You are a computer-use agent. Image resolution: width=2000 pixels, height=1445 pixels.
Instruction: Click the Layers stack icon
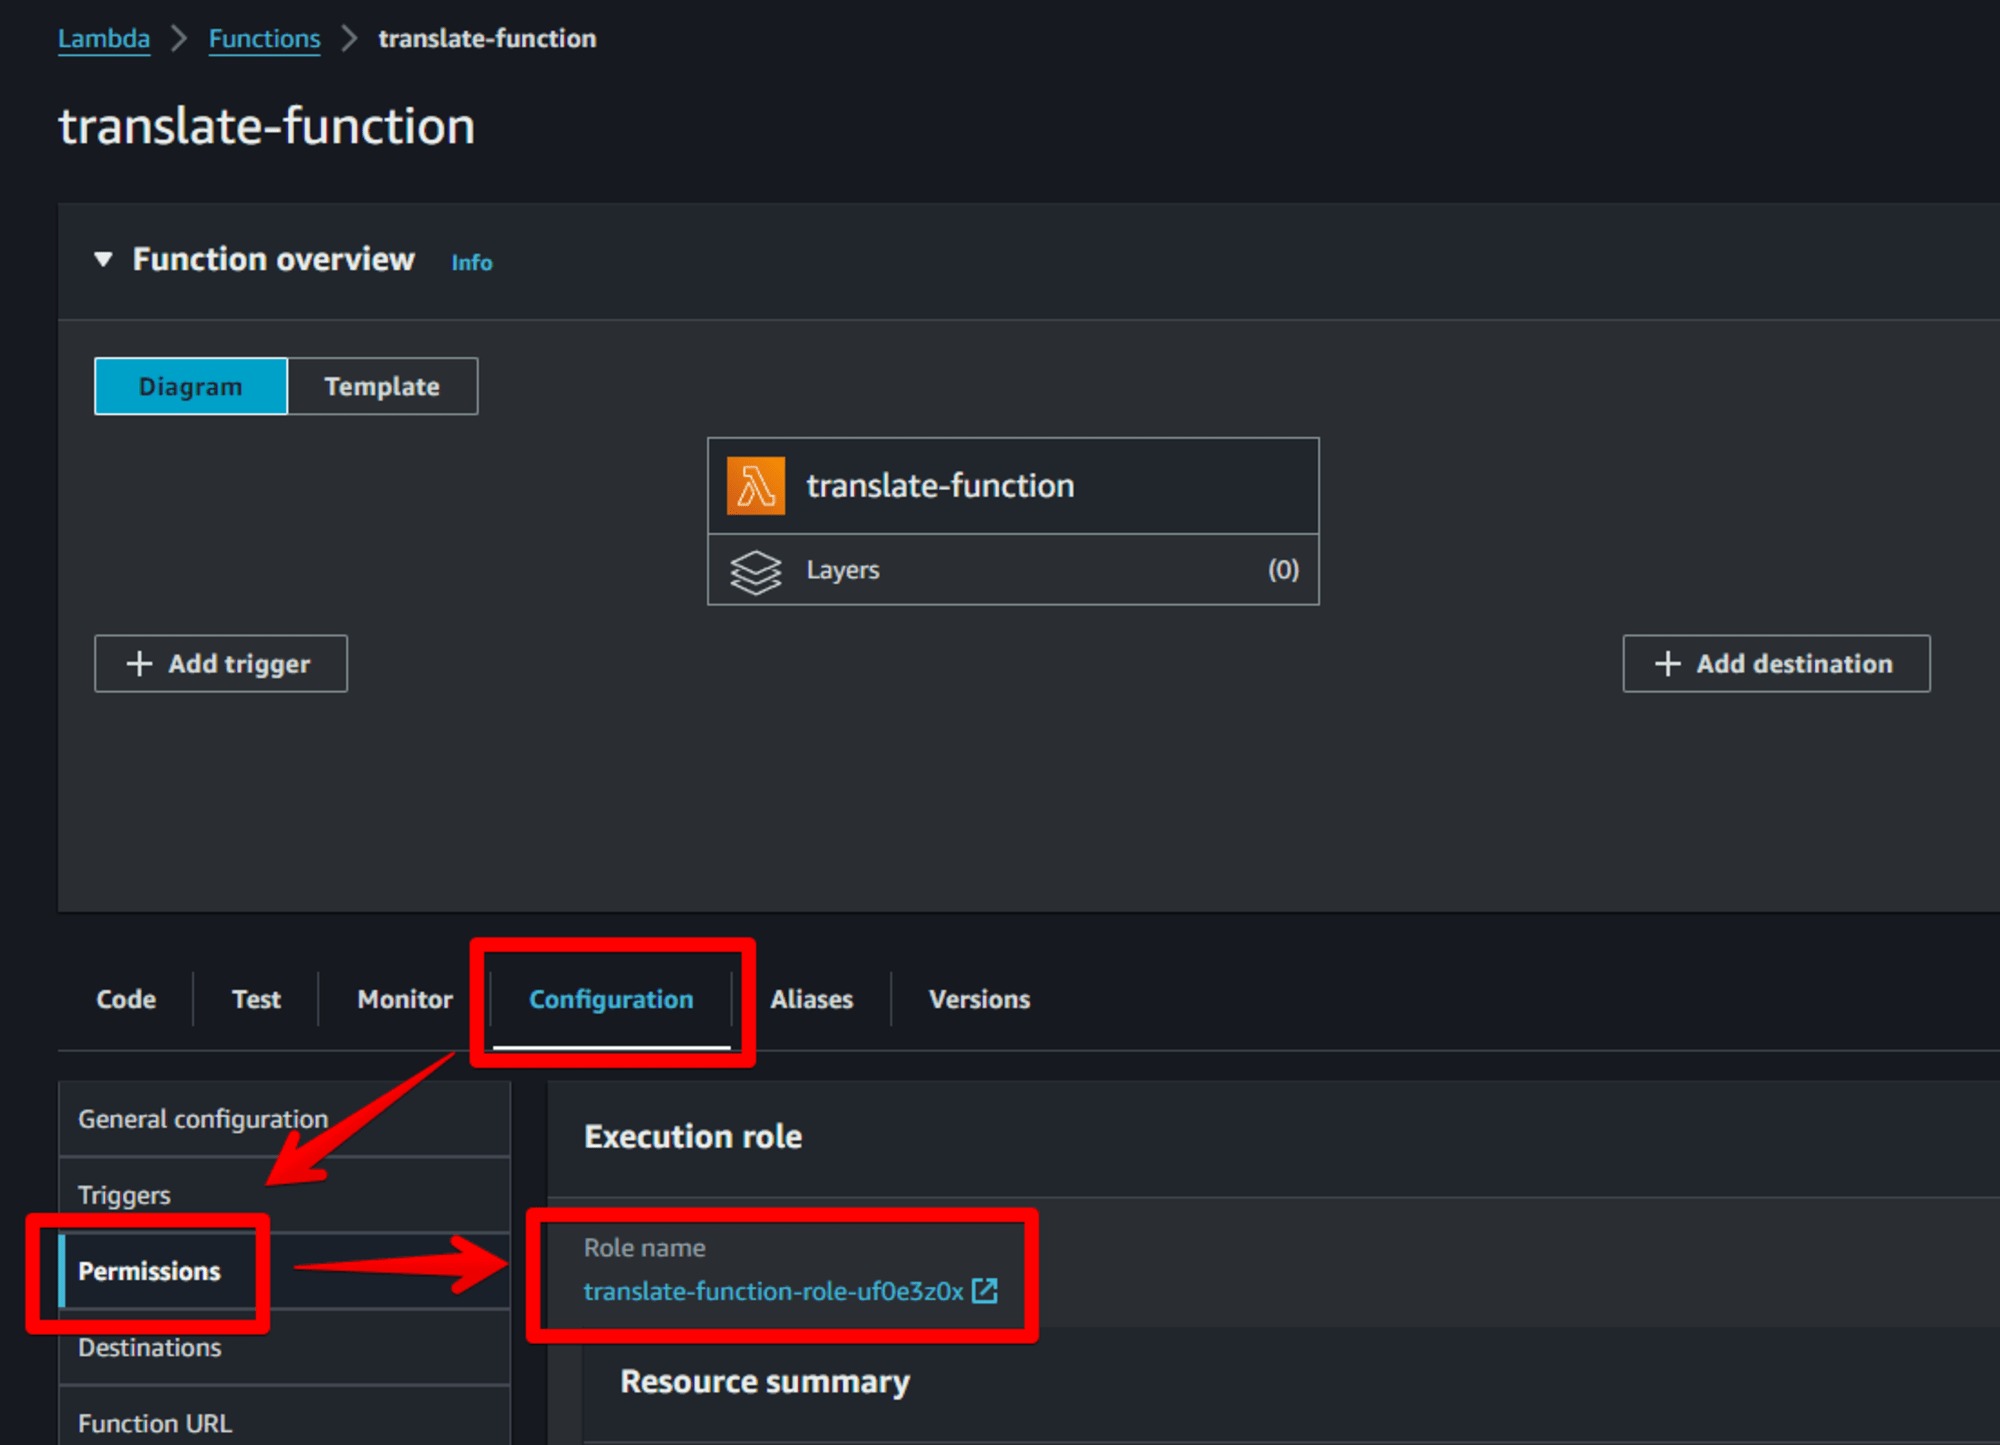point(755,572)
